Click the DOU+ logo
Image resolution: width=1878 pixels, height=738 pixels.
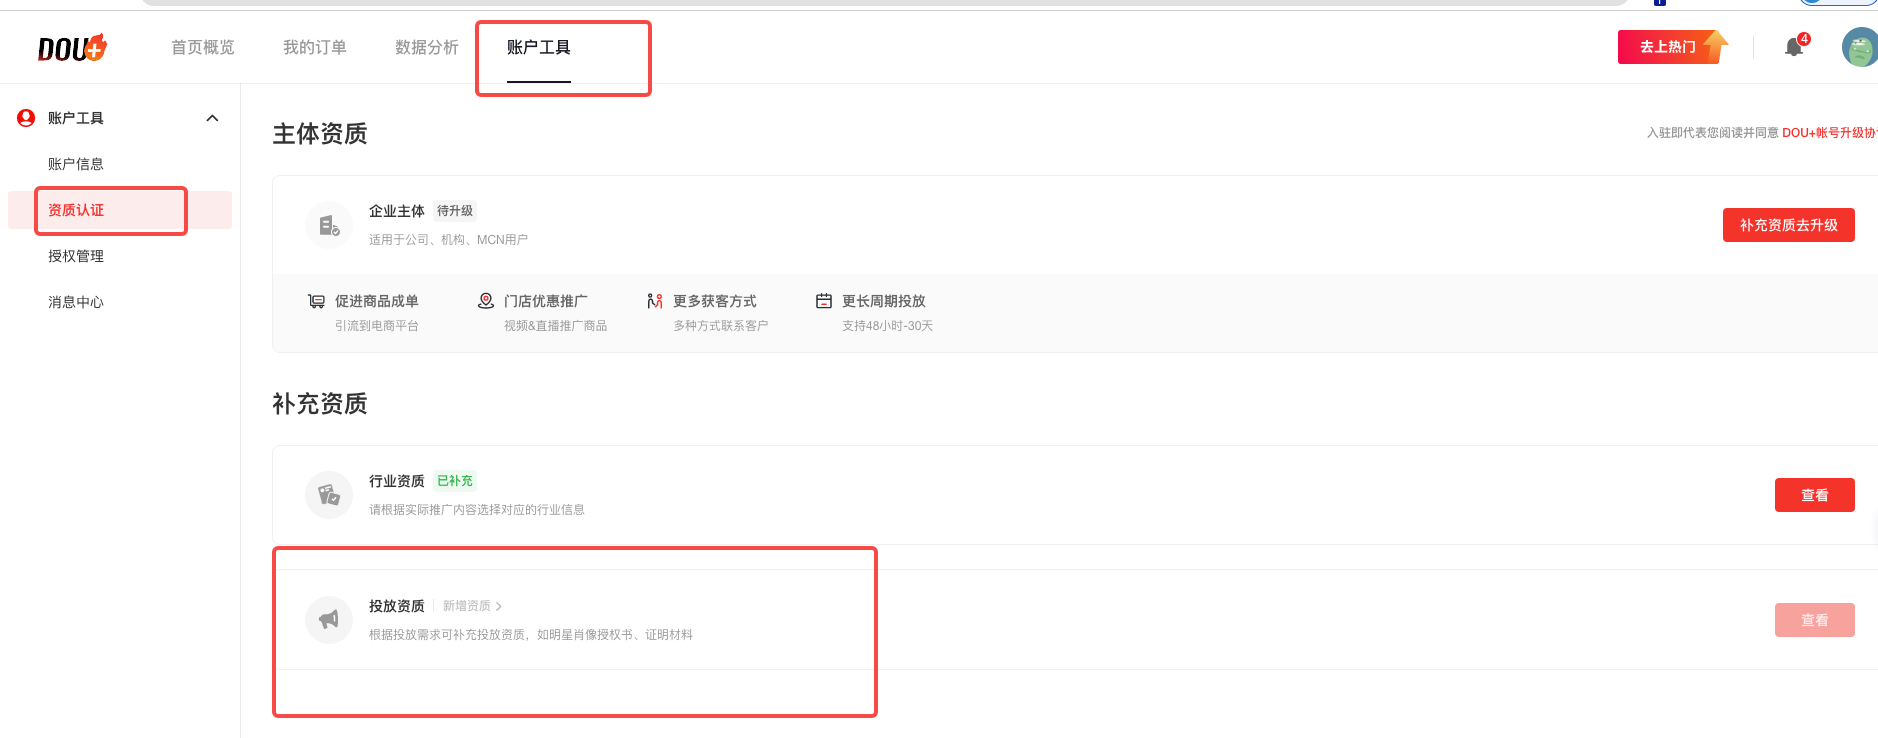72,48
